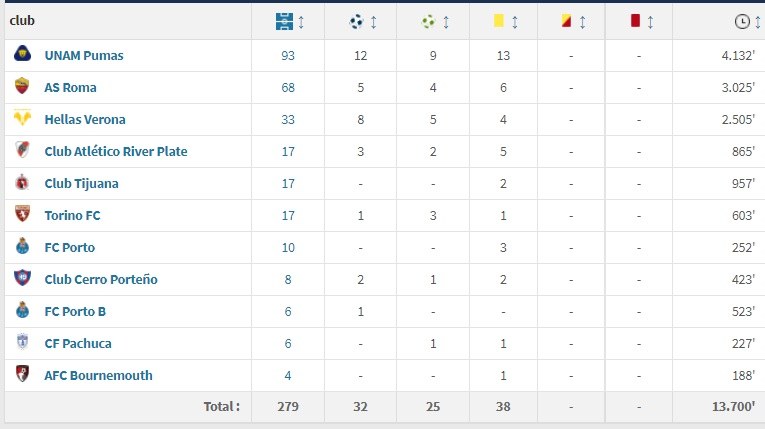The image size is (765, 429).
Task: Open the Hellas Verona club link
Action: (x=85, y=120)
